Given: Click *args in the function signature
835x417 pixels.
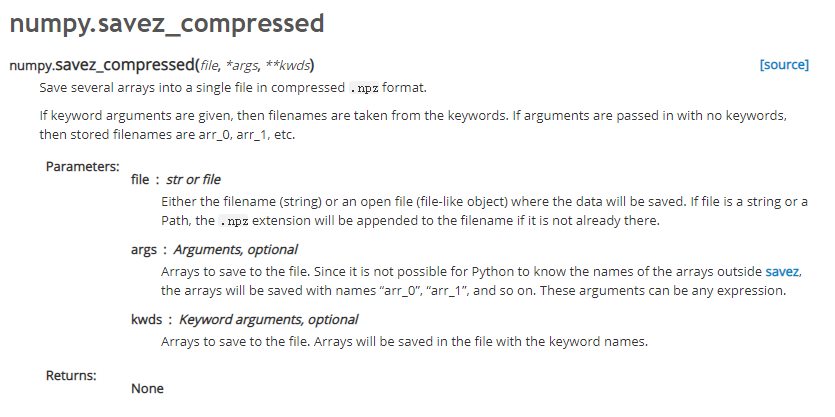Looking at the screenshot, I should pos(243,66).
